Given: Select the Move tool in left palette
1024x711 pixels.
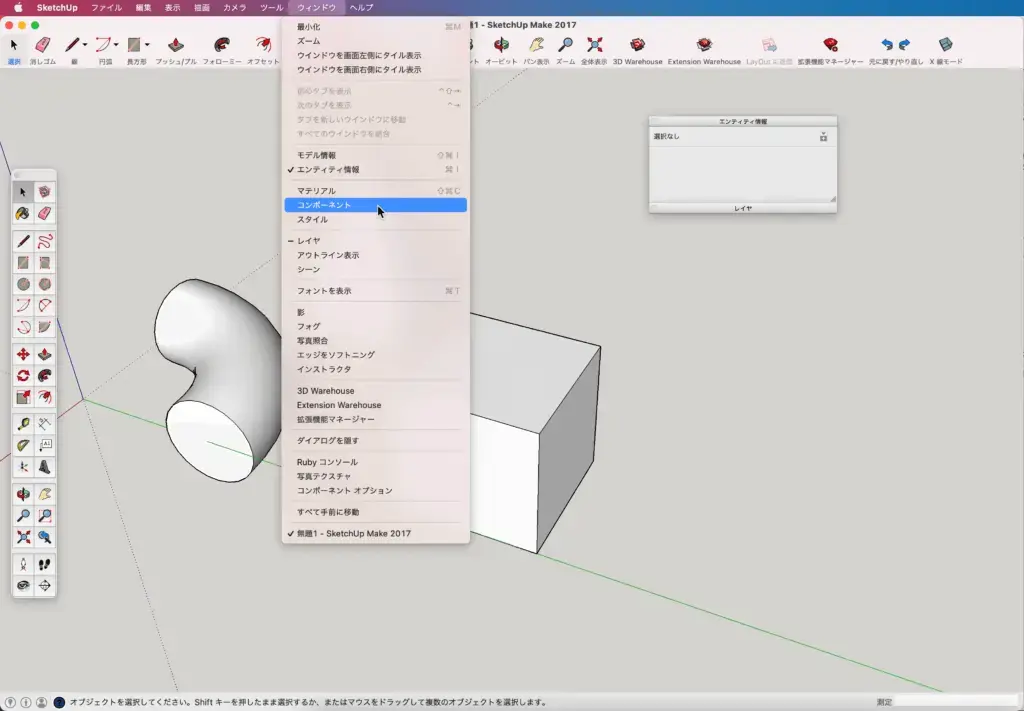Looking at the screenshot, I should (x=23, y=355).
